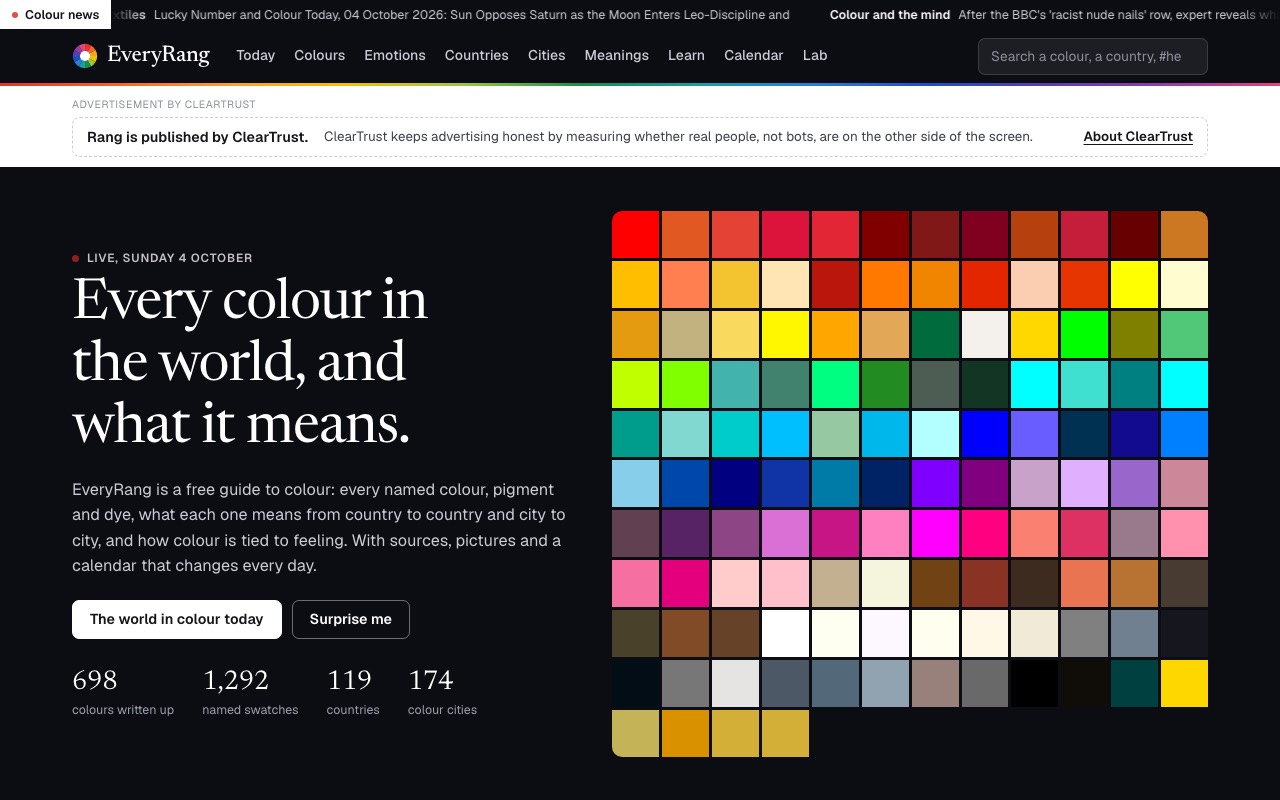Click the Colour news ticker label
The image size is (1280, 800).
[55, 15]
